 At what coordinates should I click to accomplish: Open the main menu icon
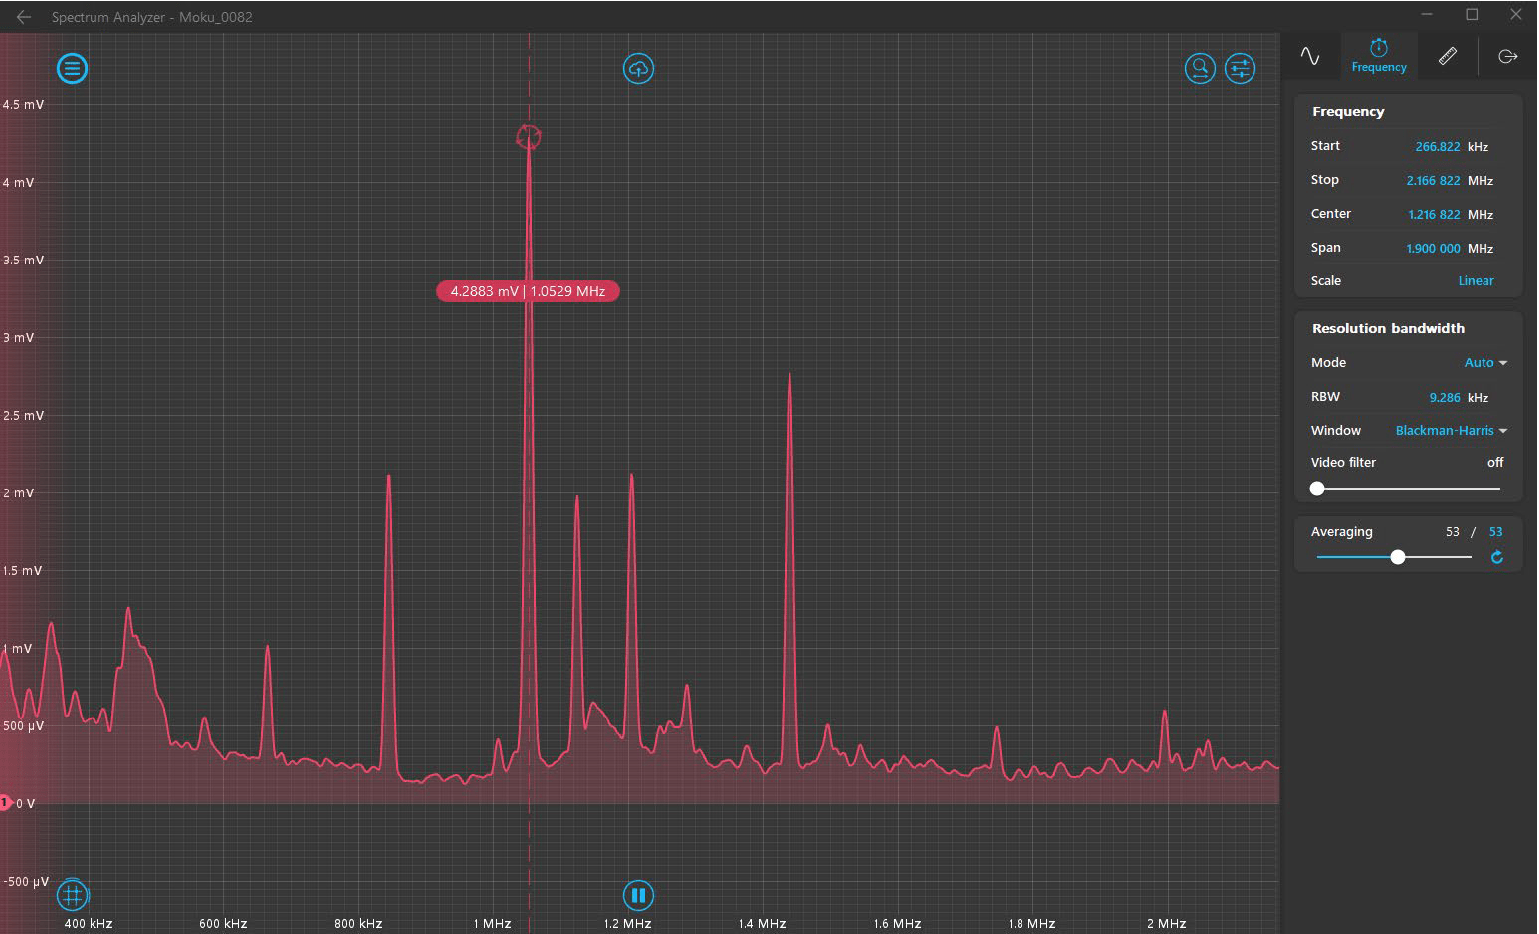click(x=72, y=69)
